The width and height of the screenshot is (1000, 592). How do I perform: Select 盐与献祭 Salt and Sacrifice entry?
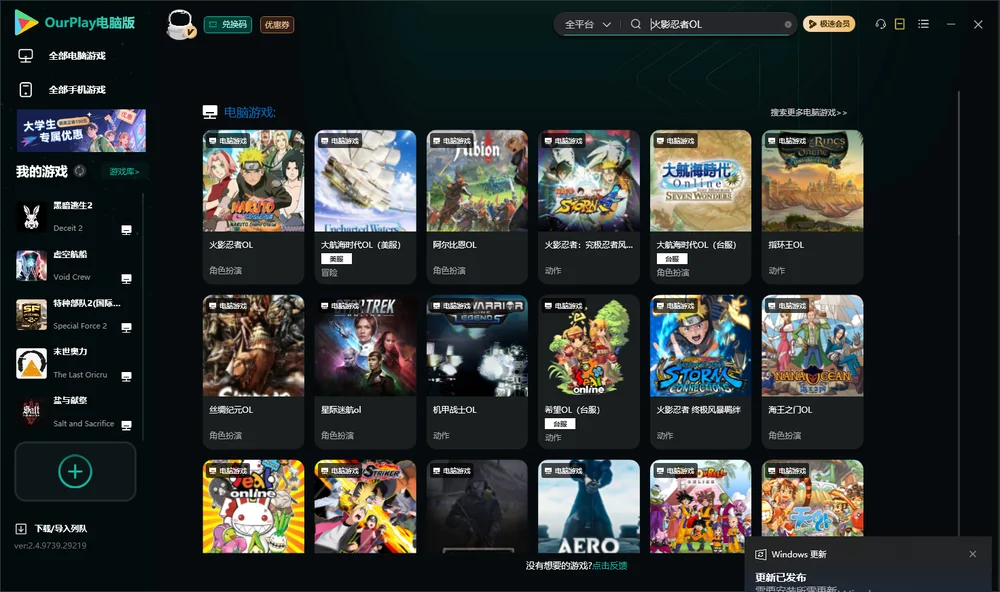pos(75,412)
